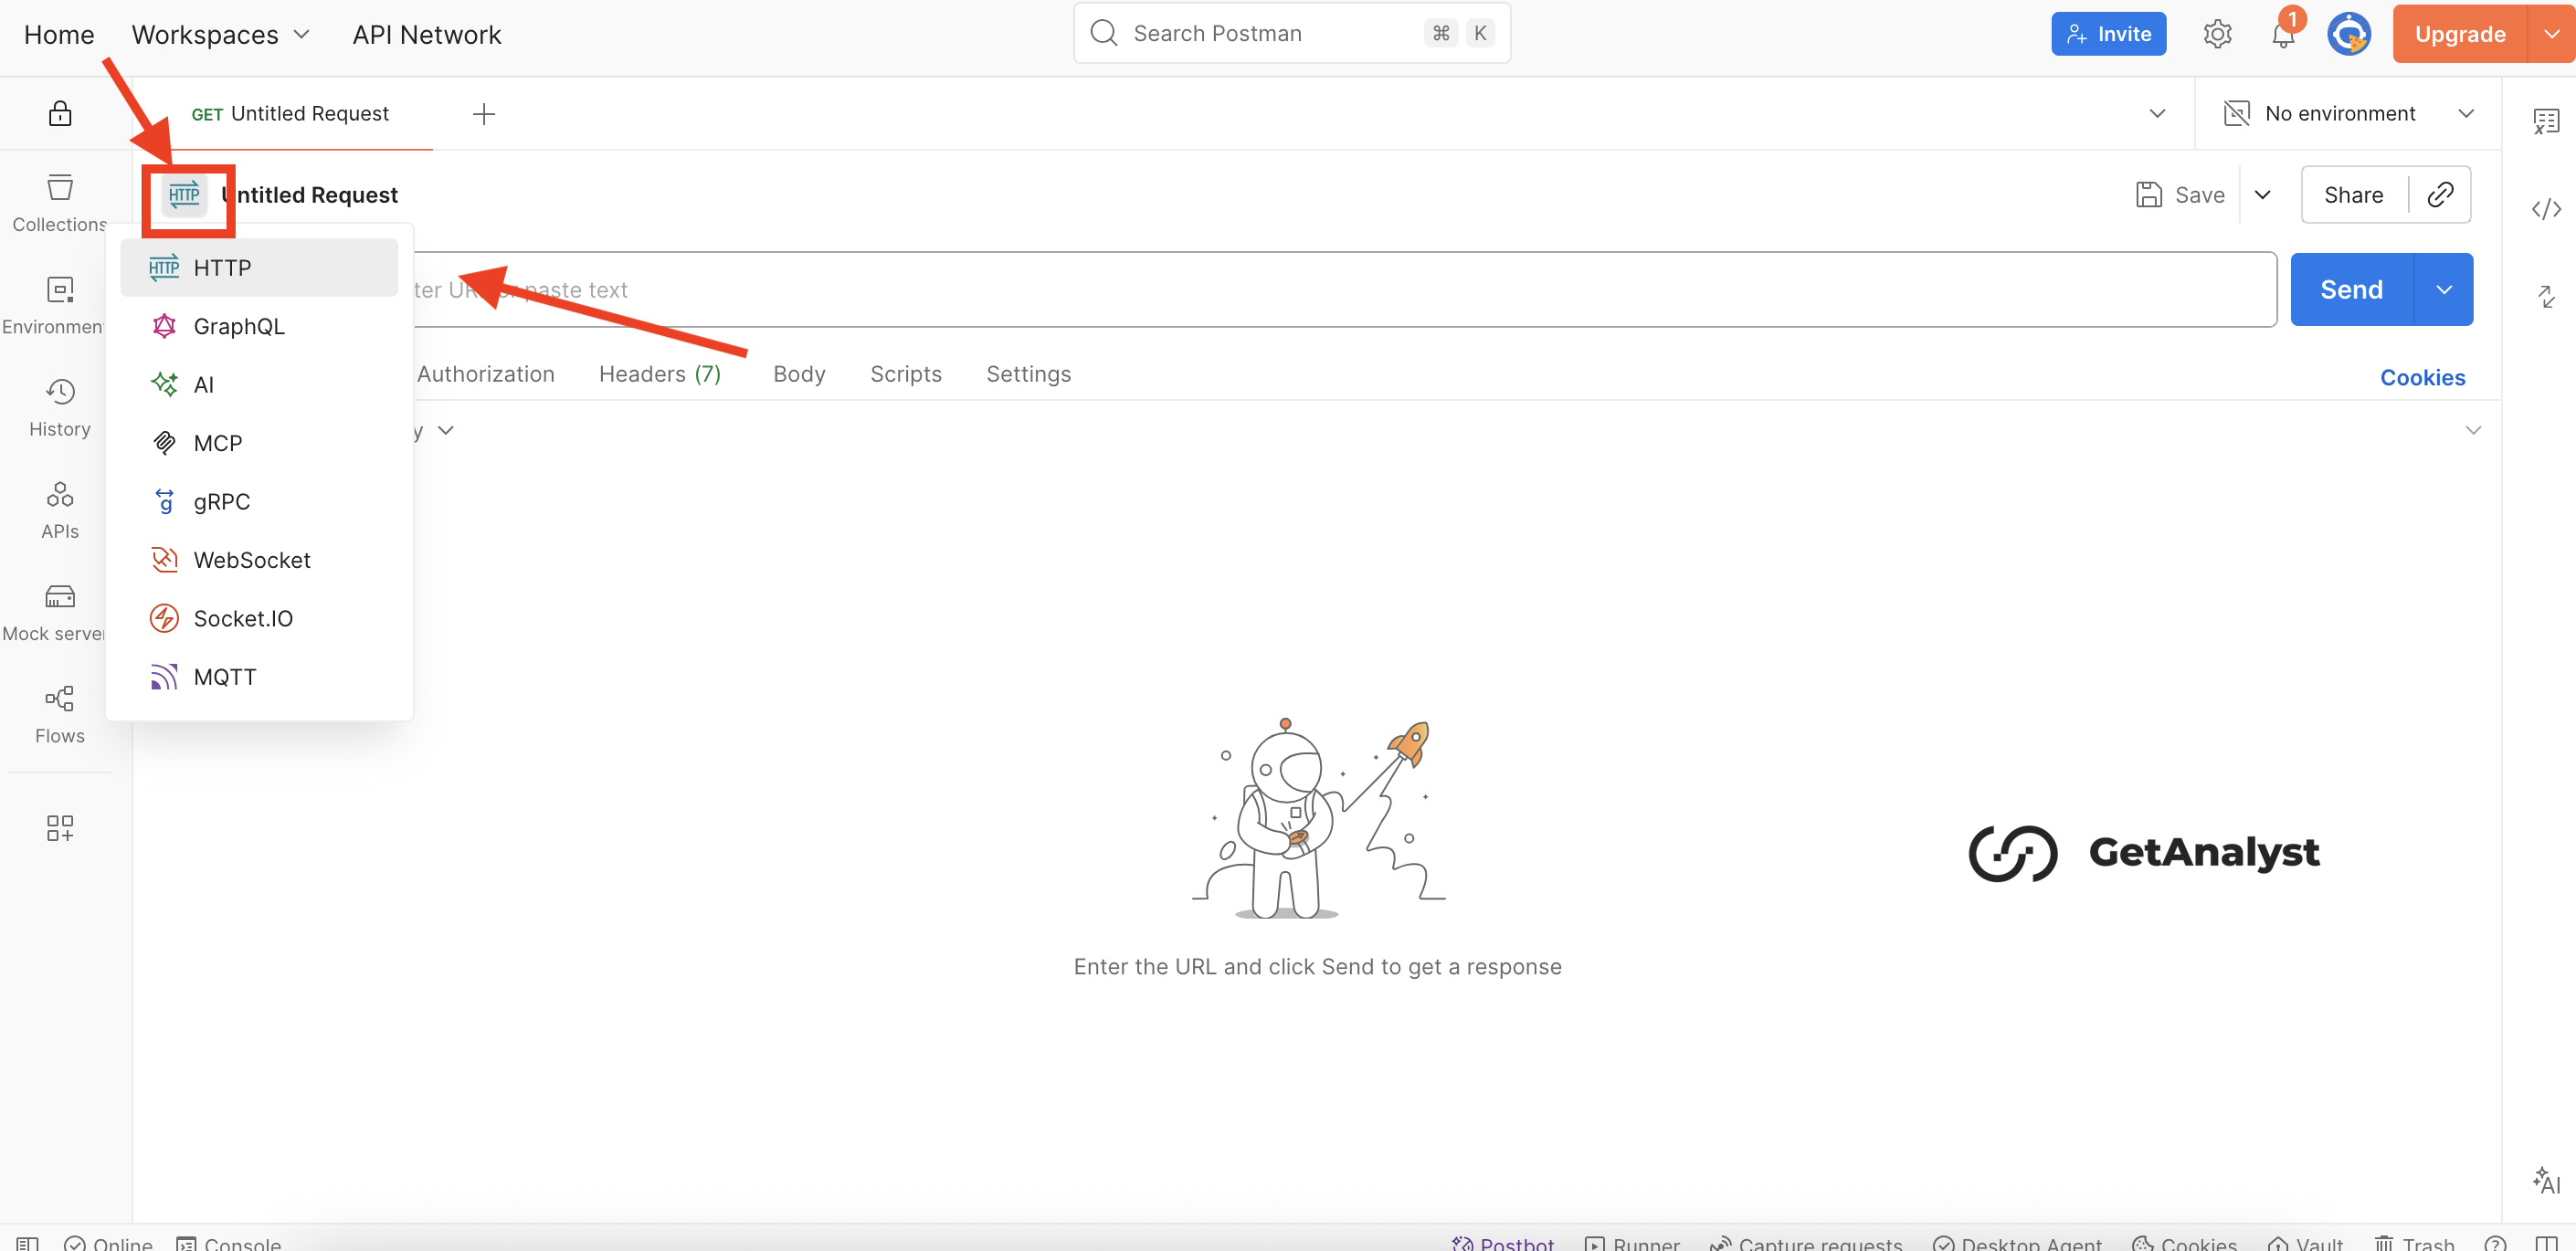Pick MQTT request type
This screenshot has width=2576, height=1251.
pyautogui.click(x=224, y=677)
